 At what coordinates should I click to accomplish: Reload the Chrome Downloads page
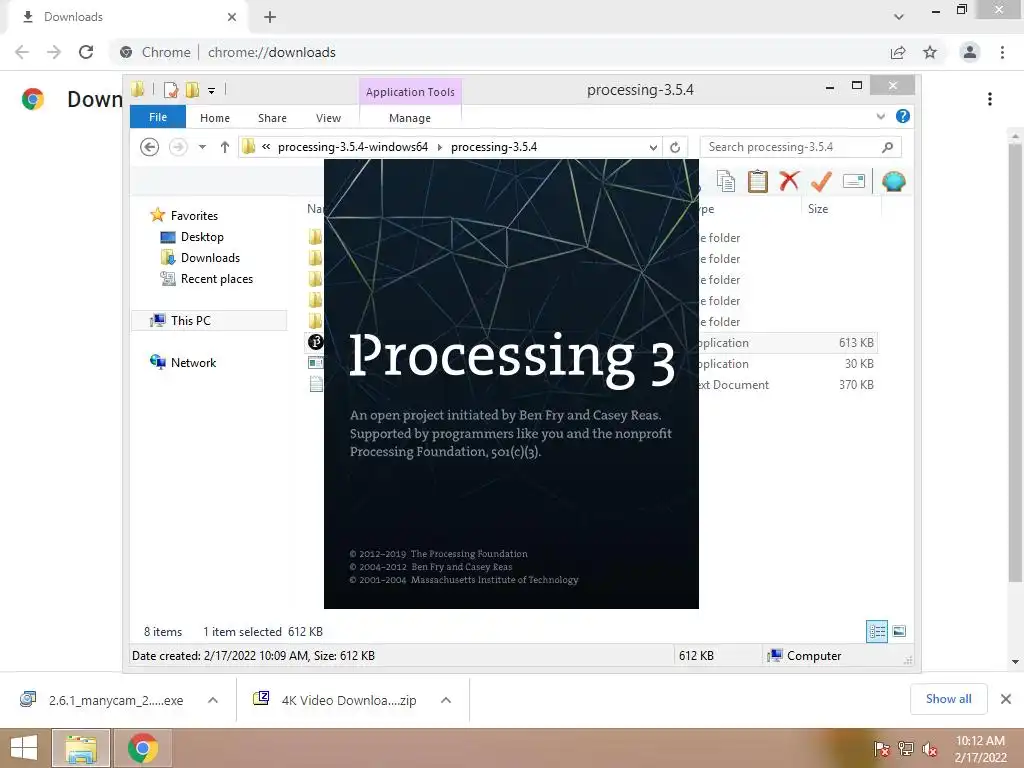[x=86, y=52]
